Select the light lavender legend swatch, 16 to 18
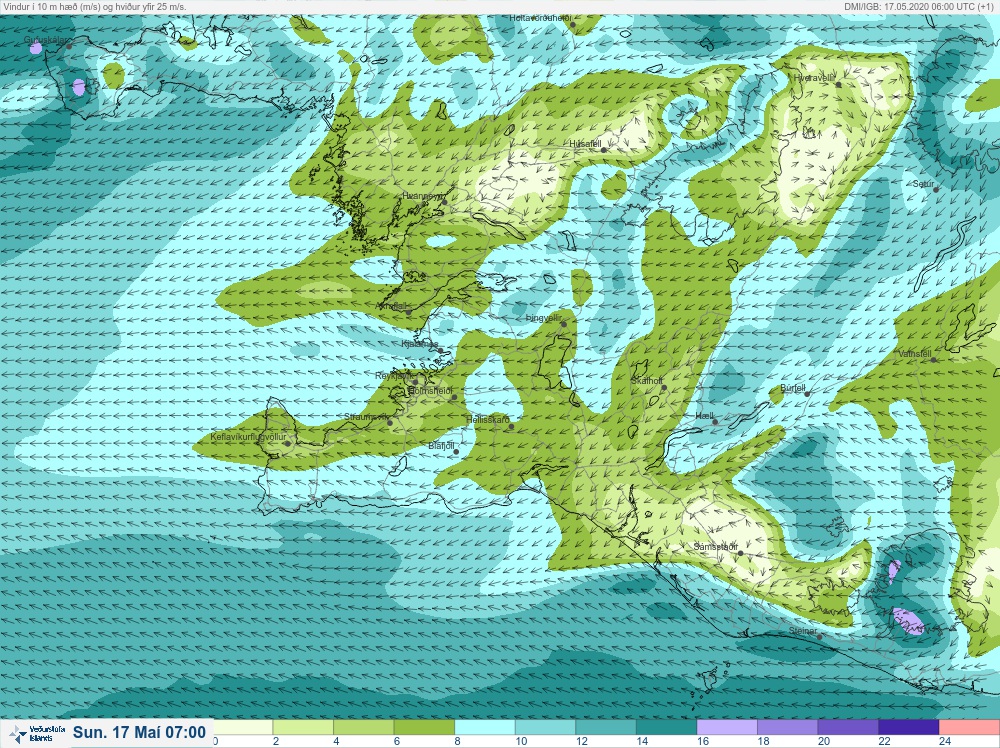Image resolution: width=1000 pixels, height=748 pixels. click(727, 728)
